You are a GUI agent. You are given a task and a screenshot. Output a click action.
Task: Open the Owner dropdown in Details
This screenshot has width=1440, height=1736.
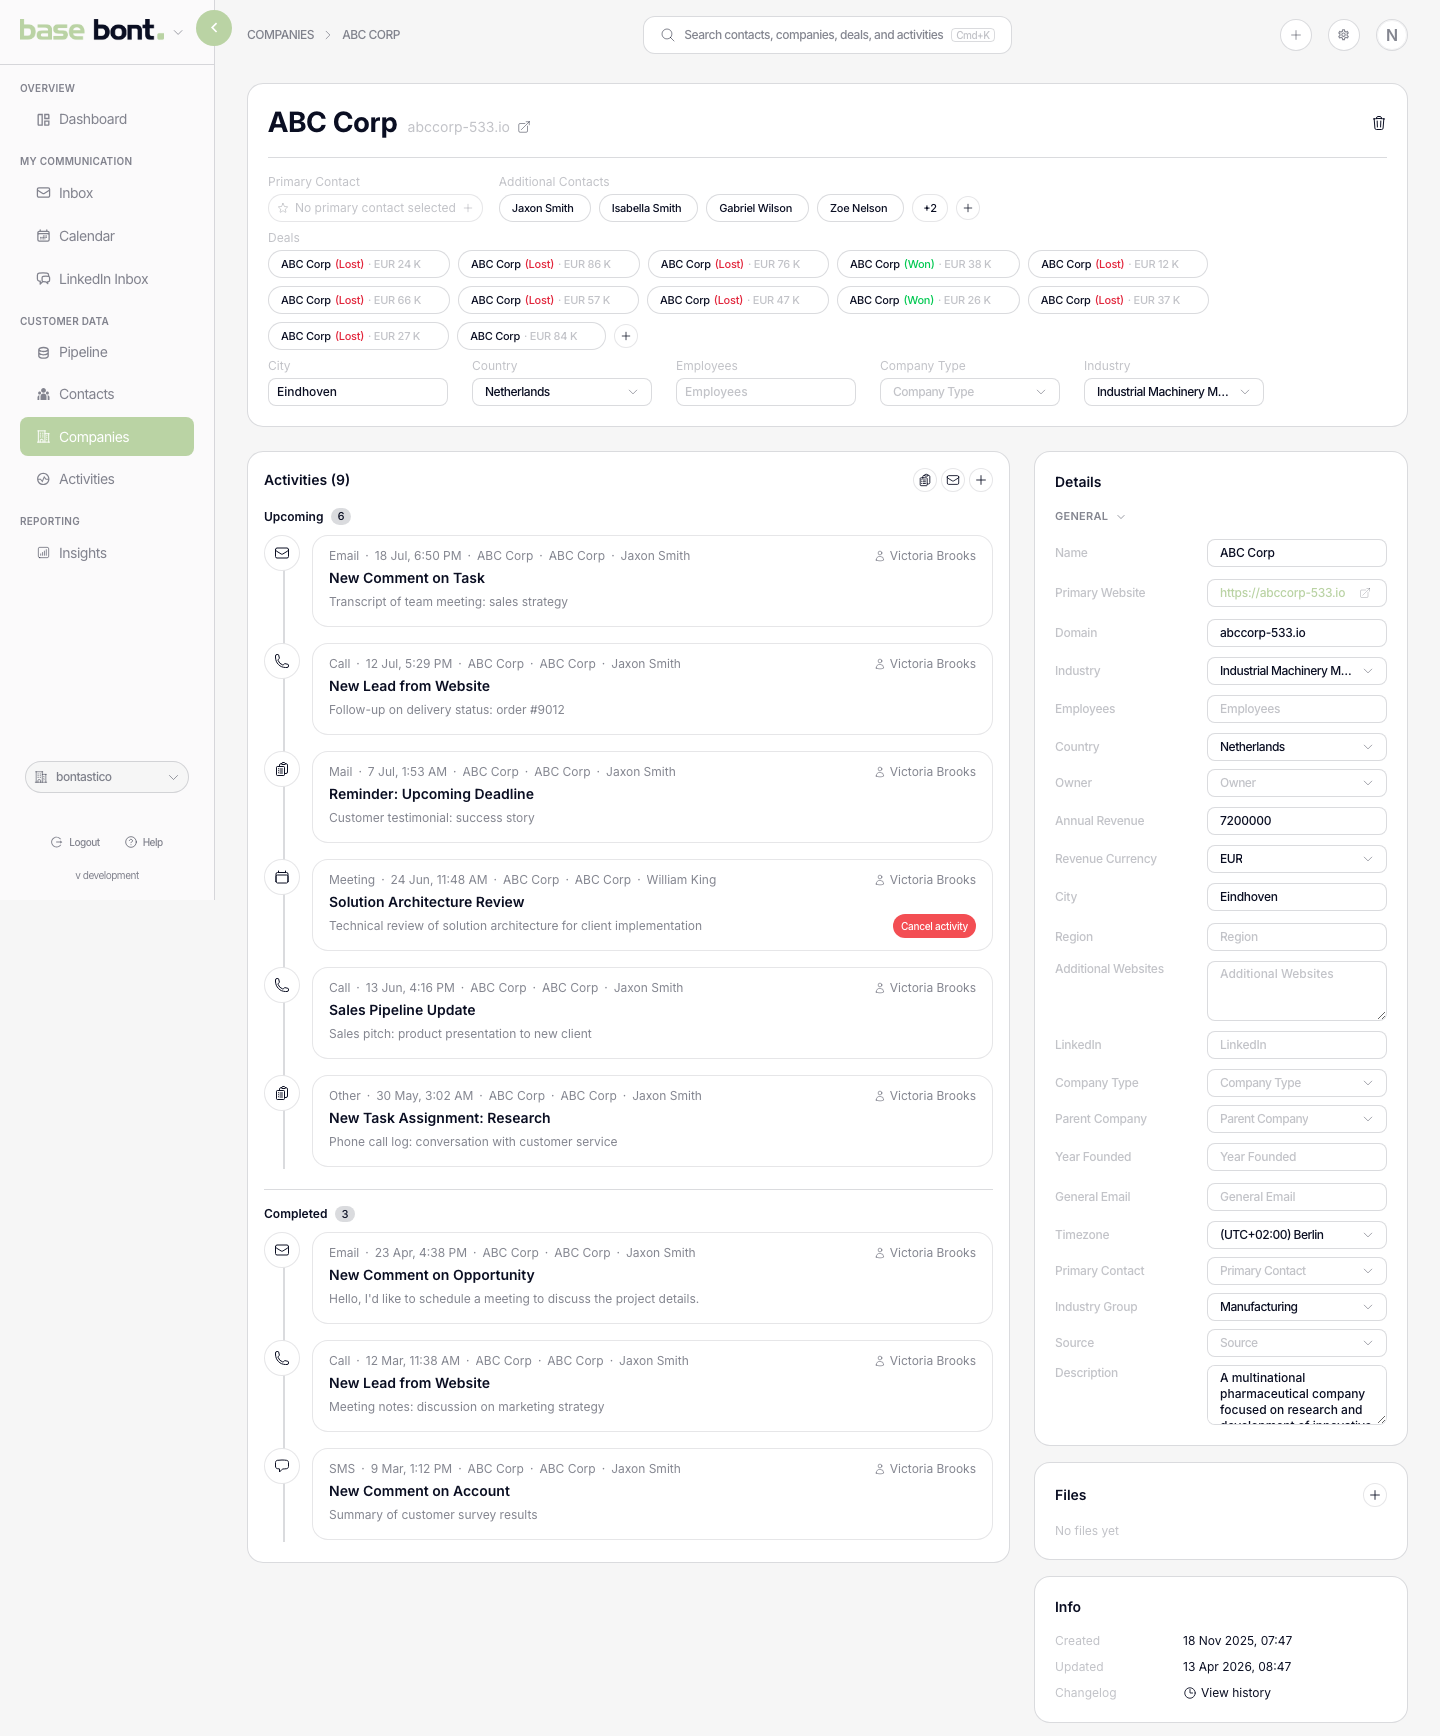(1297, 783)
